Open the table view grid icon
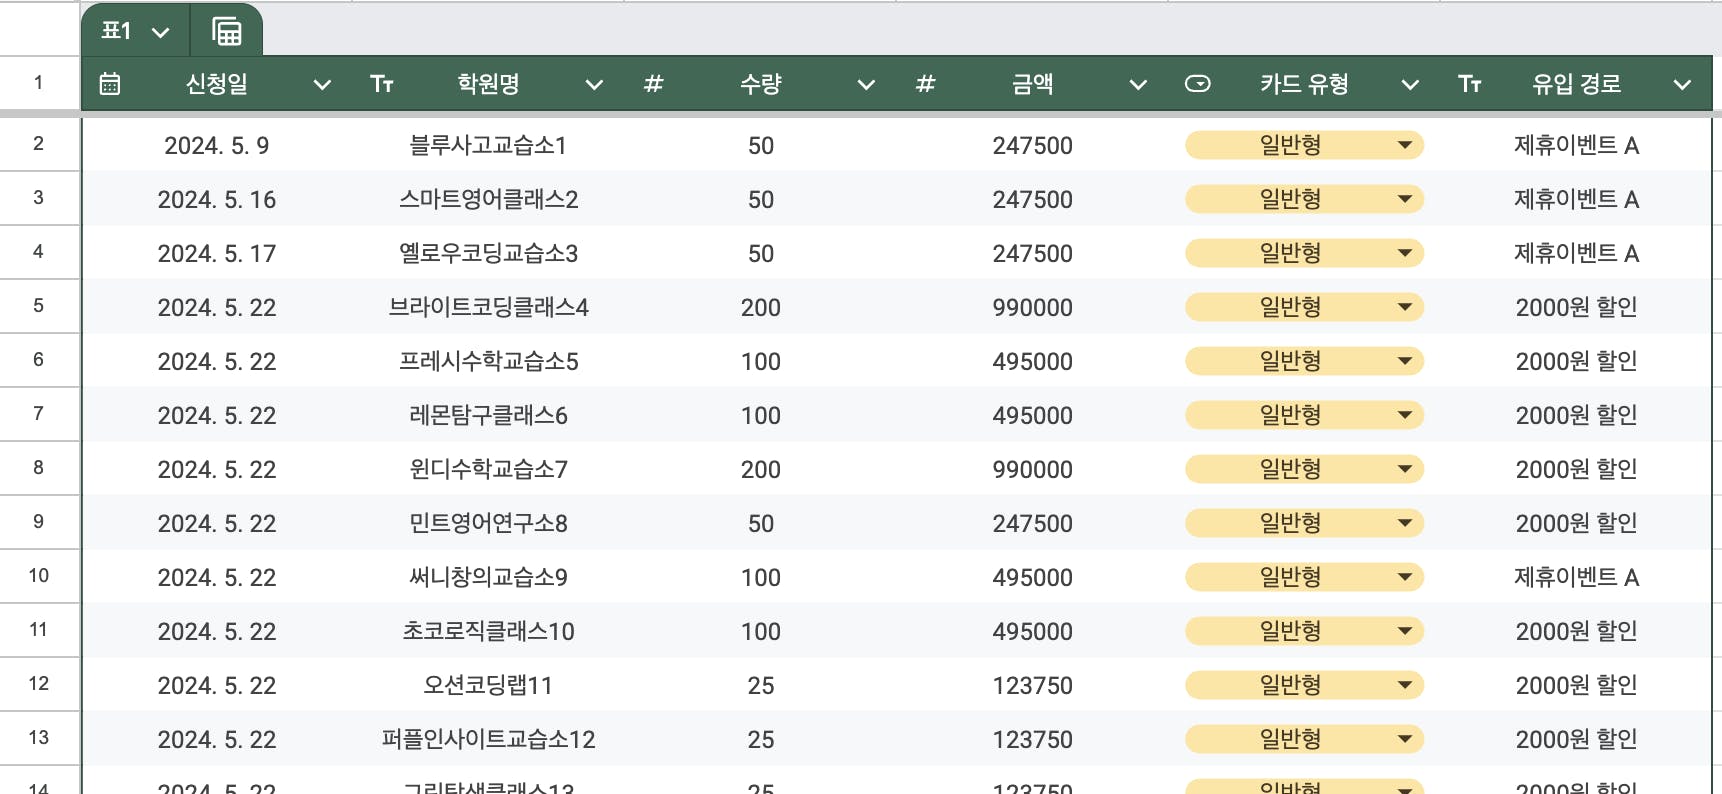This screenshot has height=794, width=1722. (227, 32)
